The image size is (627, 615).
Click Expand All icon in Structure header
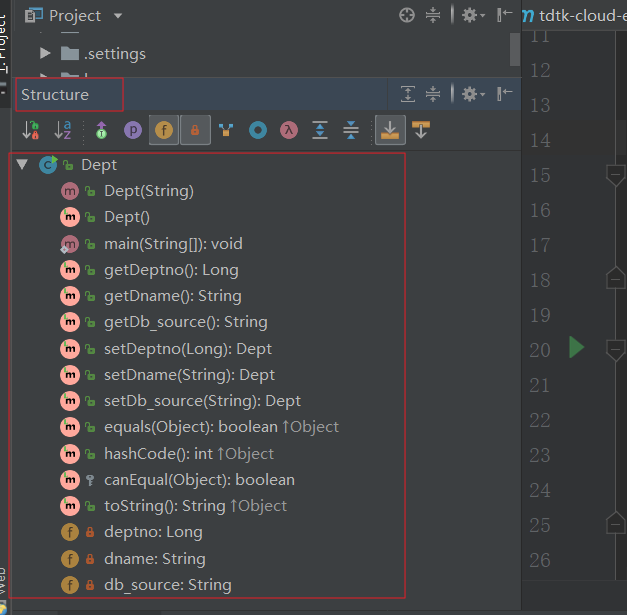407,94
